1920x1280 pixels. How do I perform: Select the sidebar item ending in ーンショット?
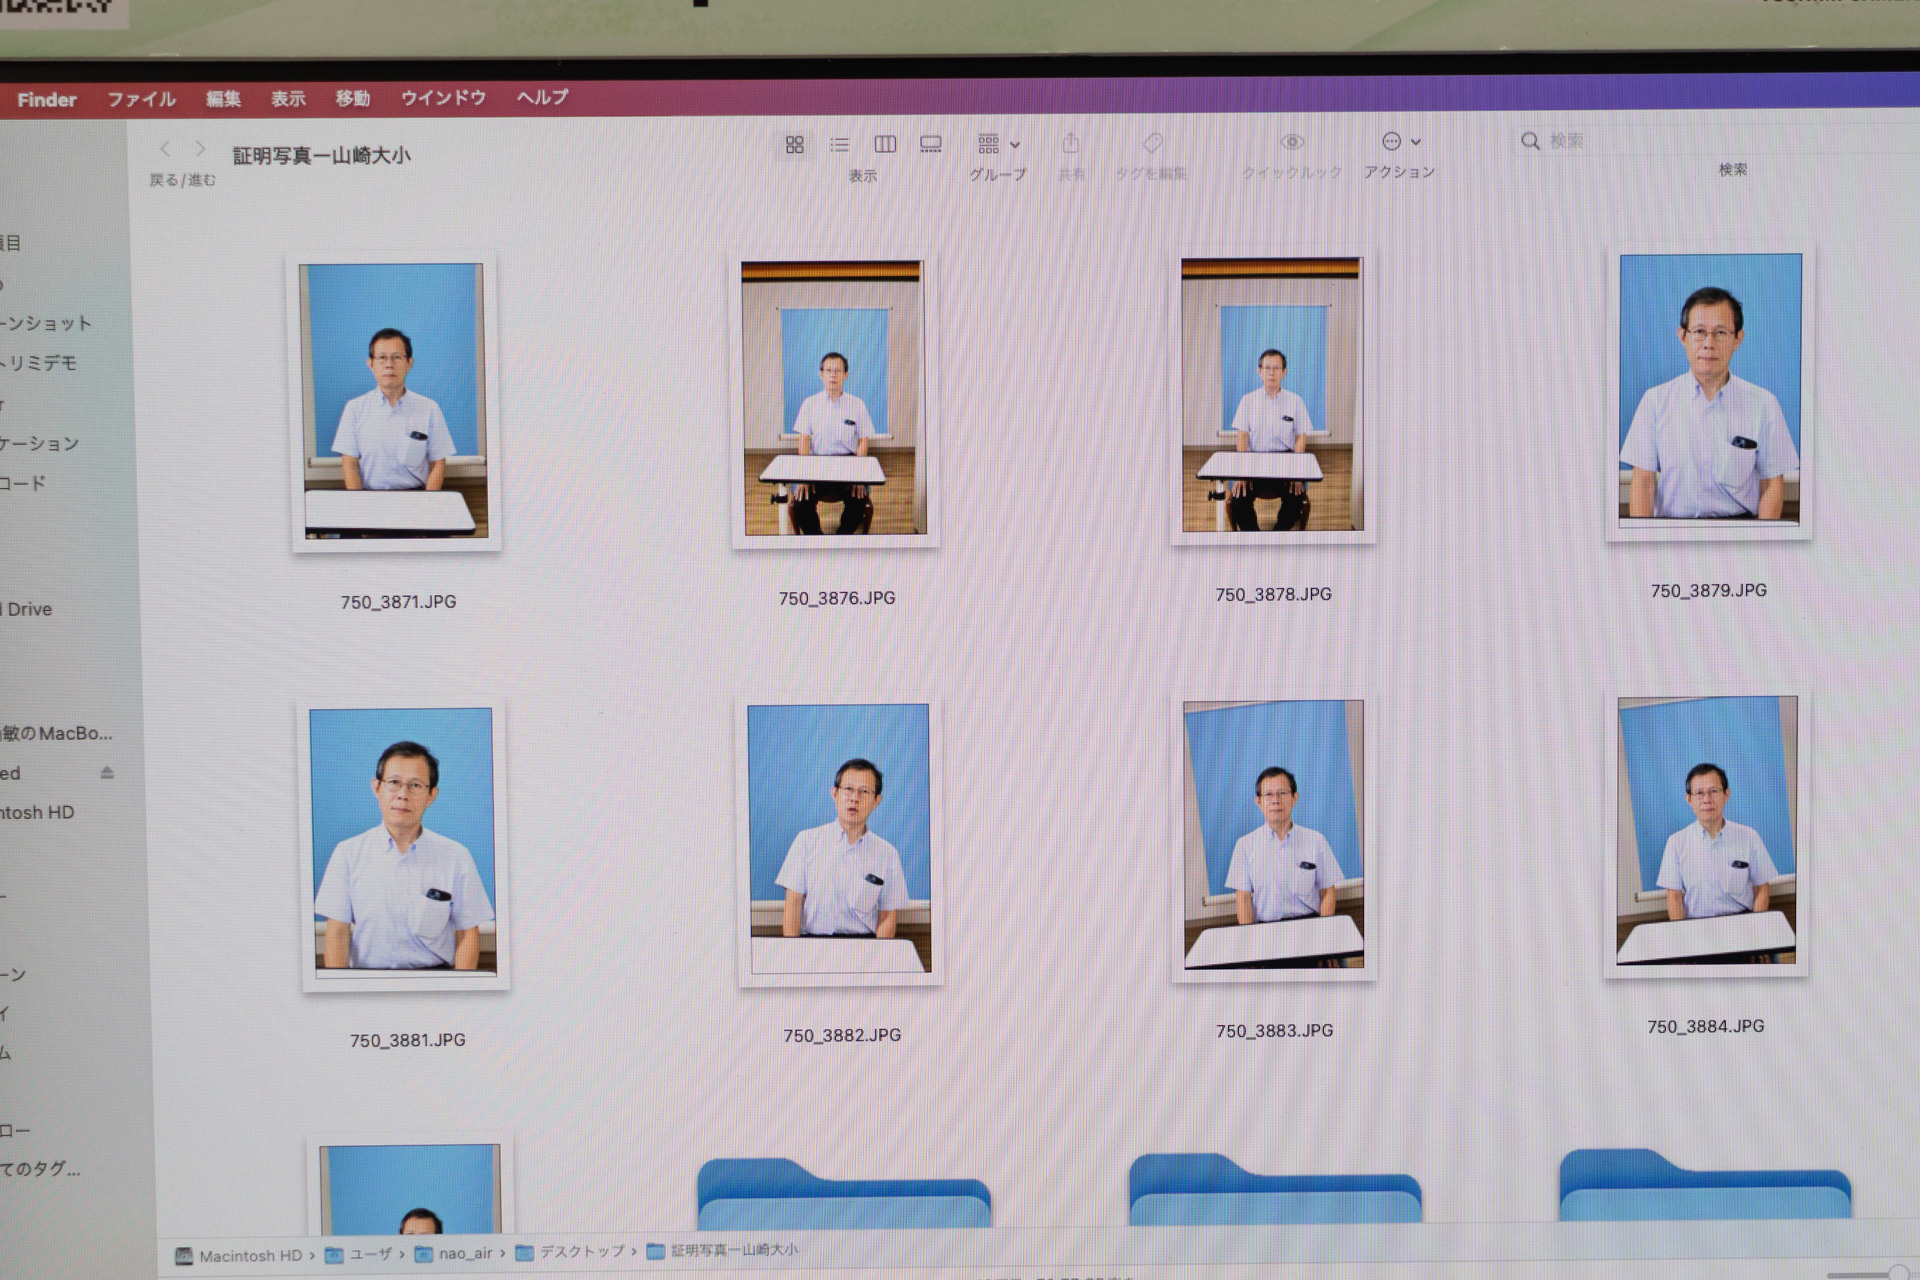click(46, 323)
